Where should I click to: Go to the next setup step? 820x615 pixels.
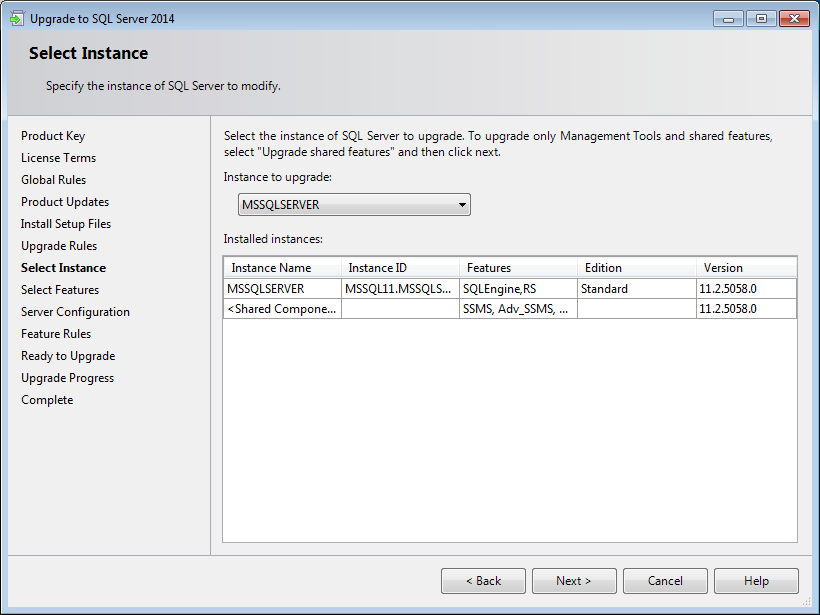[574, 581]
